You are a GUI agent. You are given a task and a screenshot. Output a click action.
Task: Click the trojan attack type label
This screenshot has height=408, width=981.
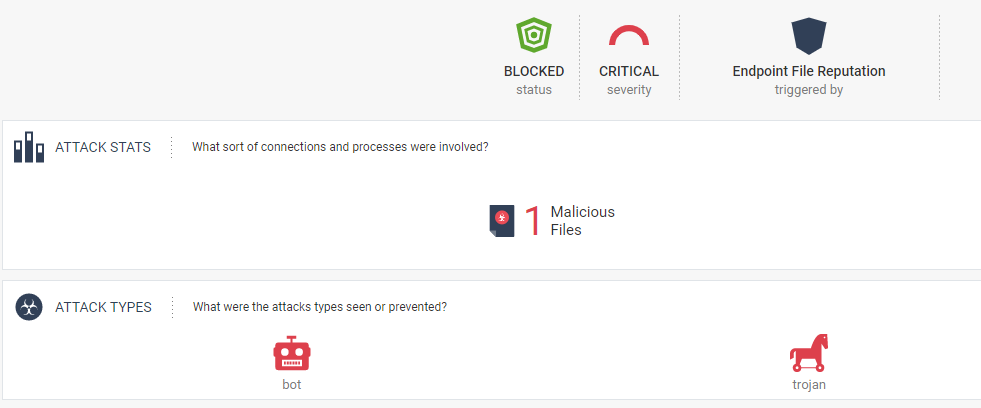(809, 384)
